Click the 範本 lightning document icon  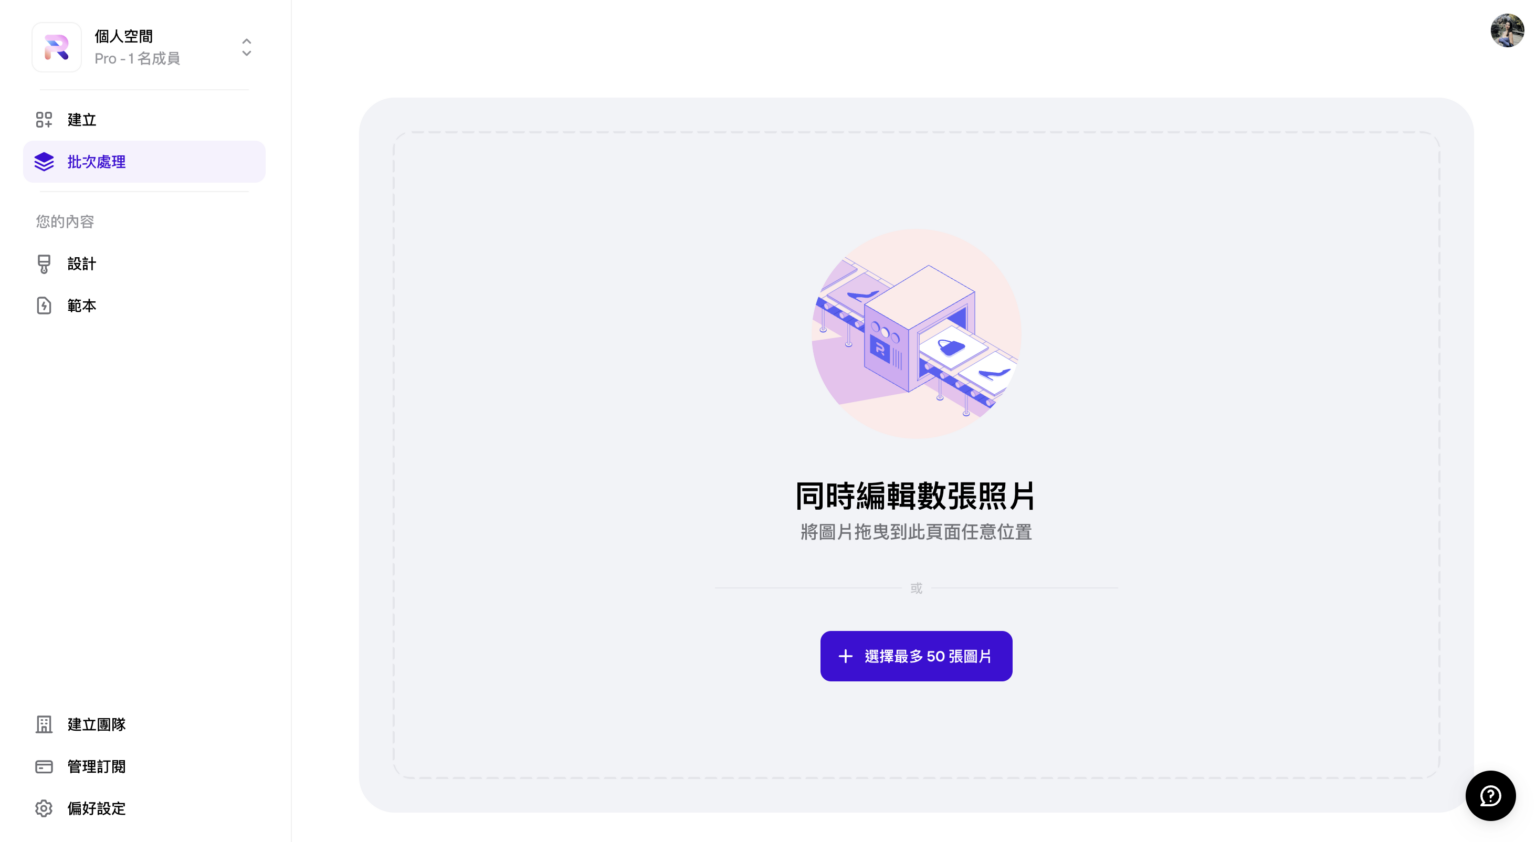[44, 306]
